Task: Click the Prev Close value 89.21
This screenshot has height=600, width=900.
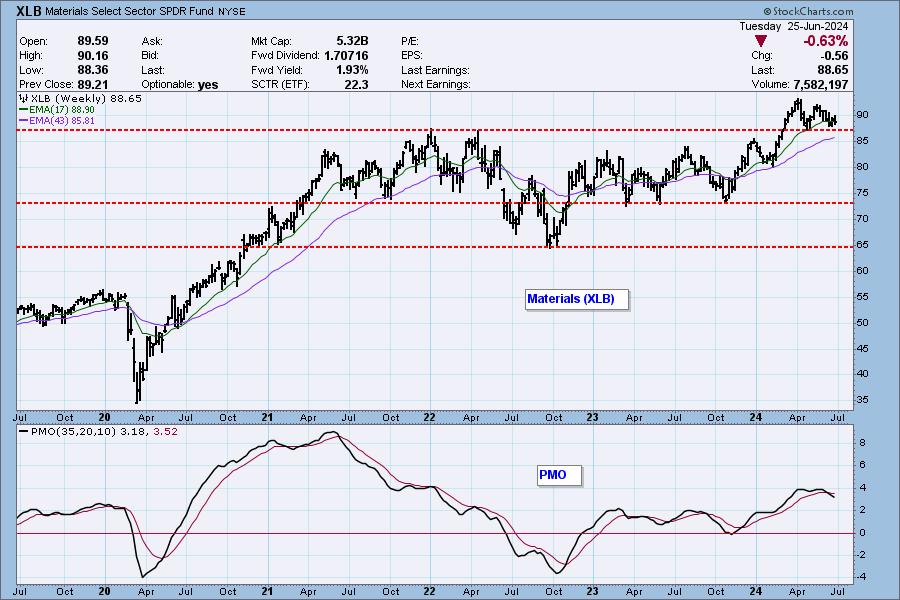Action: point(93,84)
